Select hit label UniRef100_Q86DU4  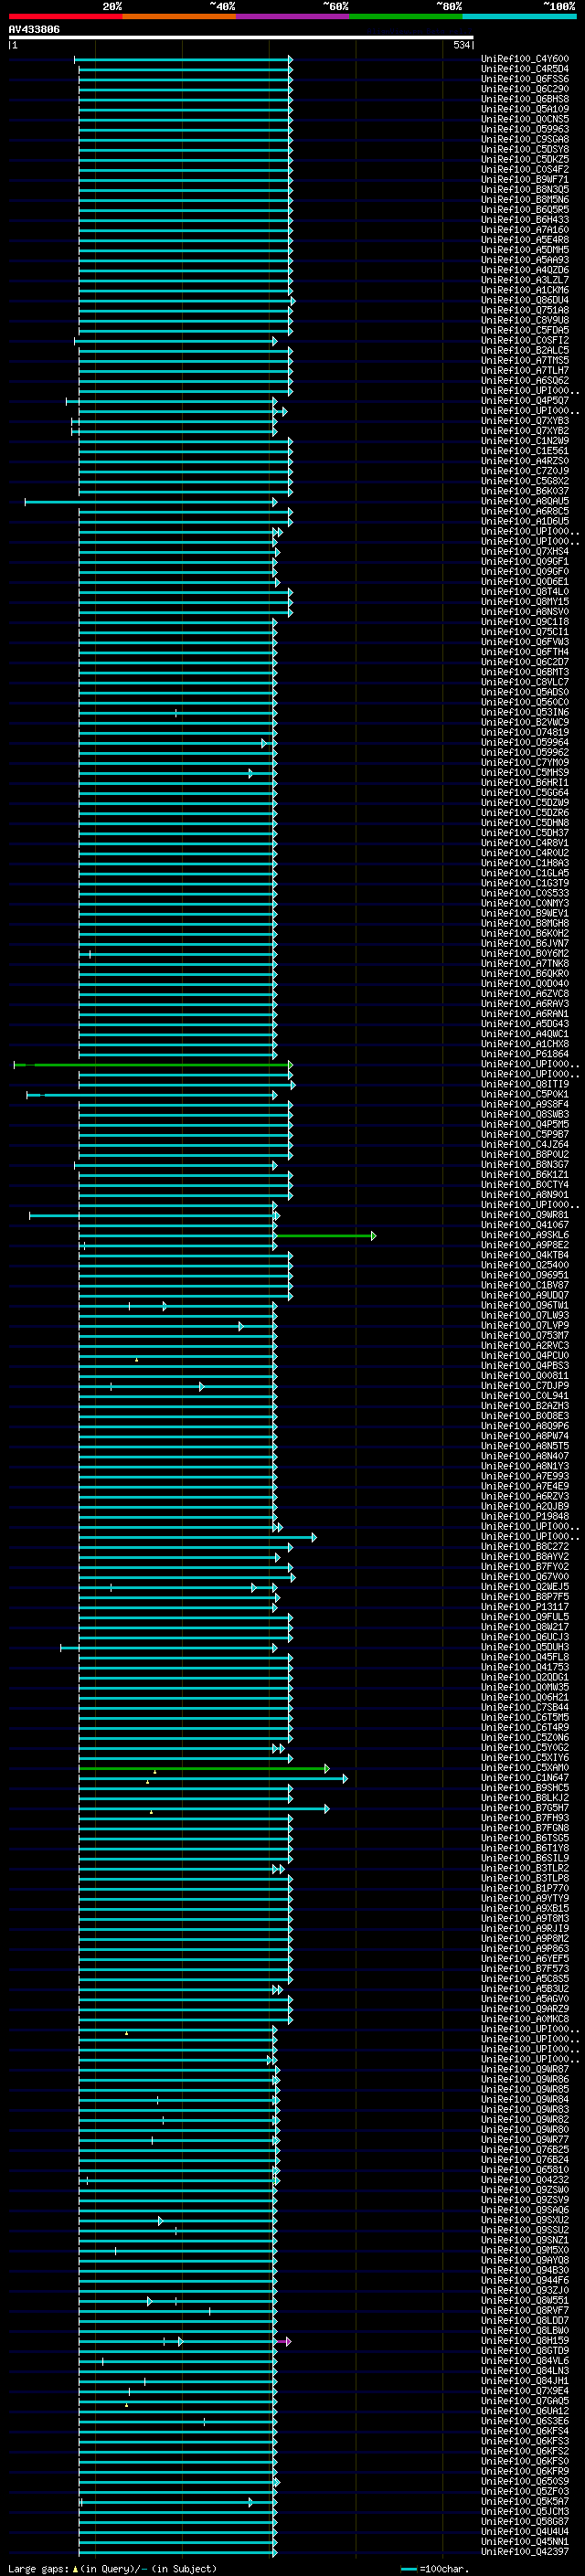pyautogui.click(x=524, y=300)
